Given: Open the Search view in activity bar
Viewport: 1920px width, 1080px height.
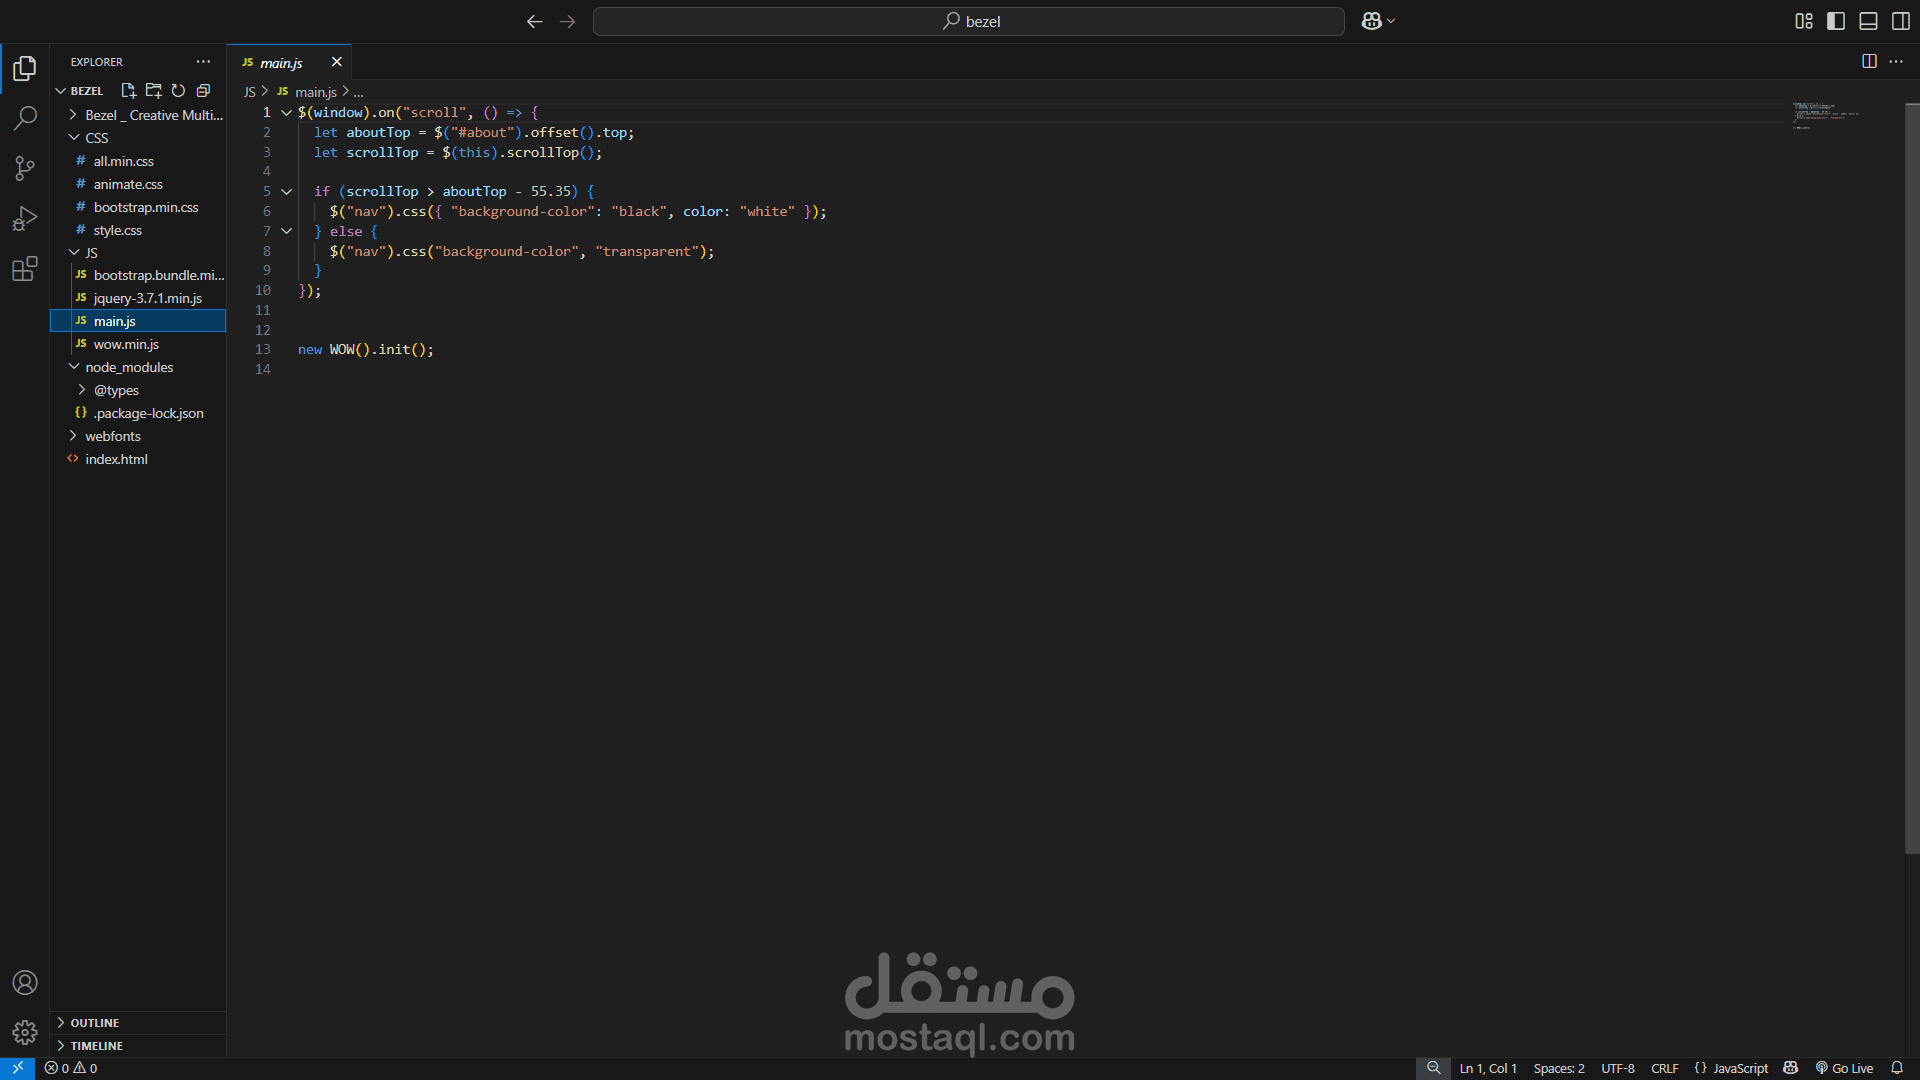Looking at the screenshot, I should pyautogui.click(x=25, y=118).
